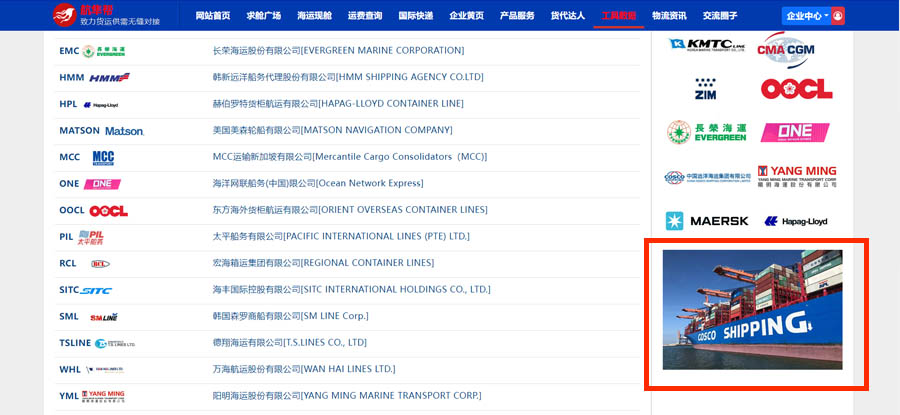Screen dimensions: 900x415
Task: Click the red user avatar icon in header
Action: tap(838, 16)
